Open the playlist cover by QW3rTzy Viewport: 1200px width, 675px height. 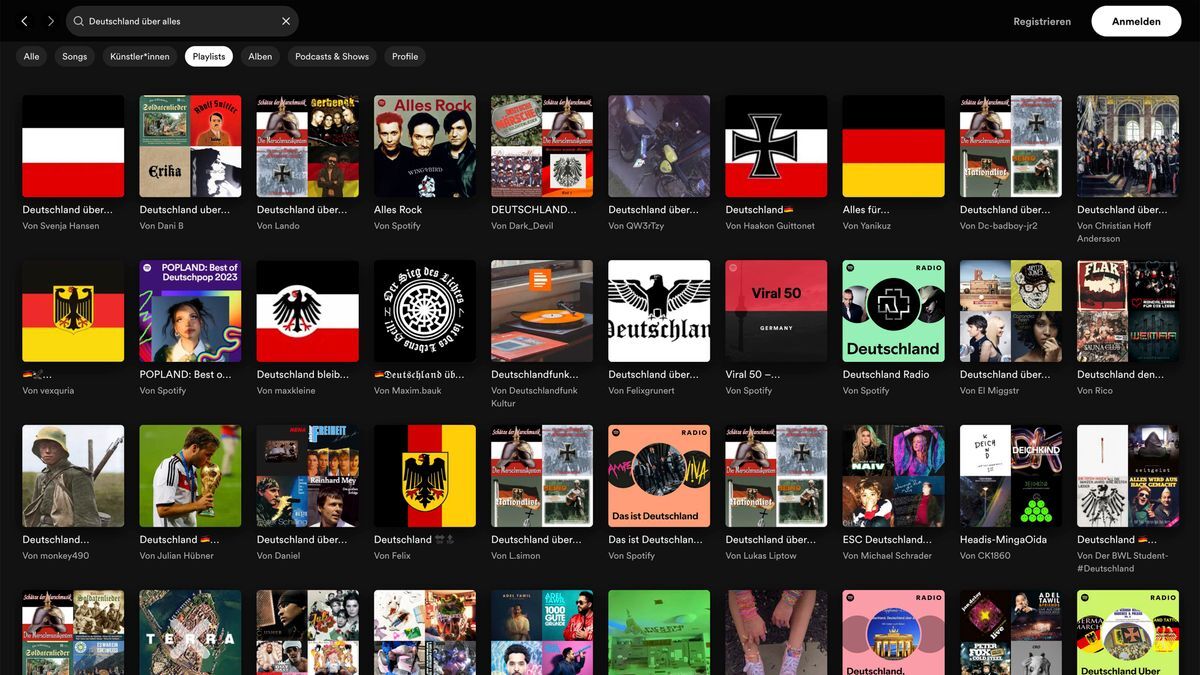click(659, 146)
